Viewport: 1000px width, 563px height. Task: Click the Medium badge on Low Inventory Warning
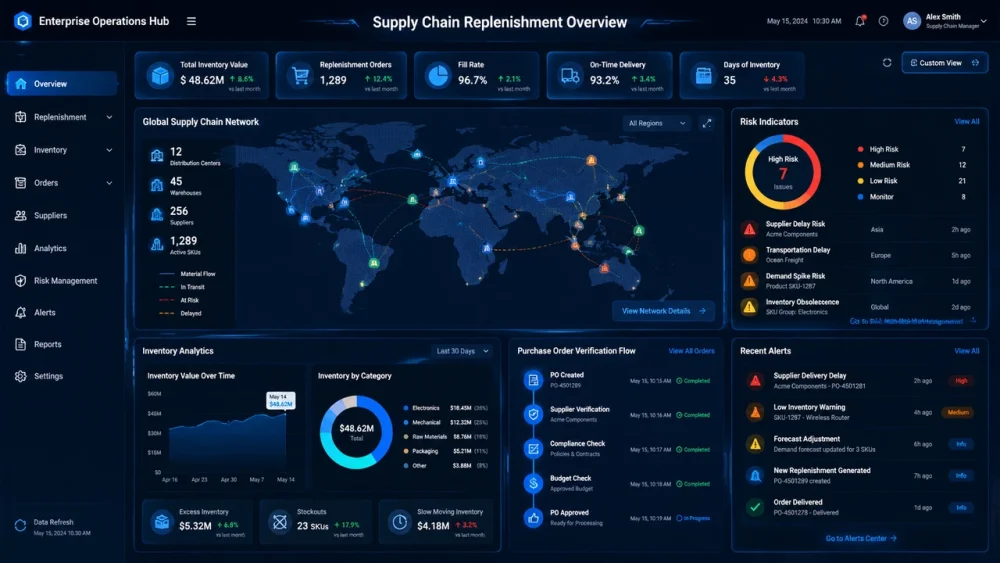(958, 413)
